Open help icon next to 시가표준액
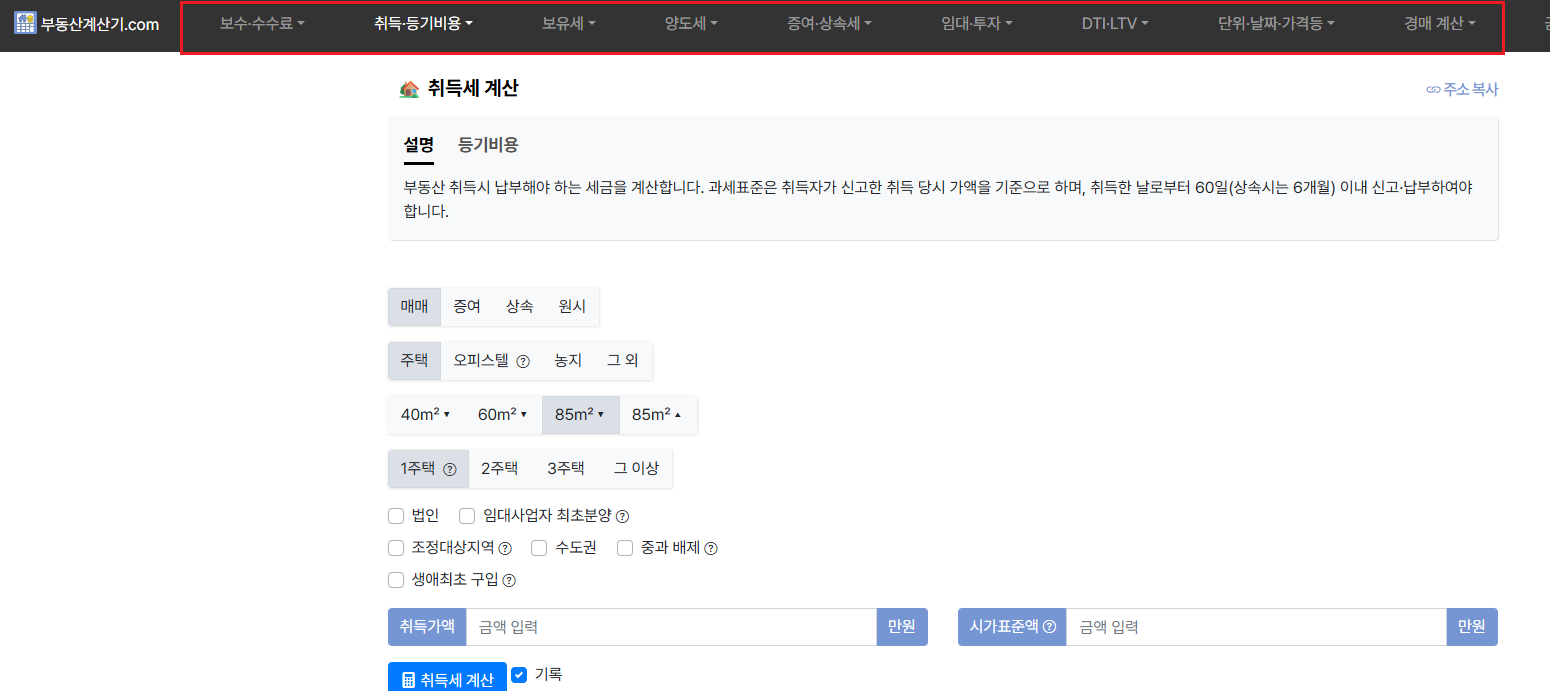This screenshot has width=1550, height=691. click(x=1048, y=626)
